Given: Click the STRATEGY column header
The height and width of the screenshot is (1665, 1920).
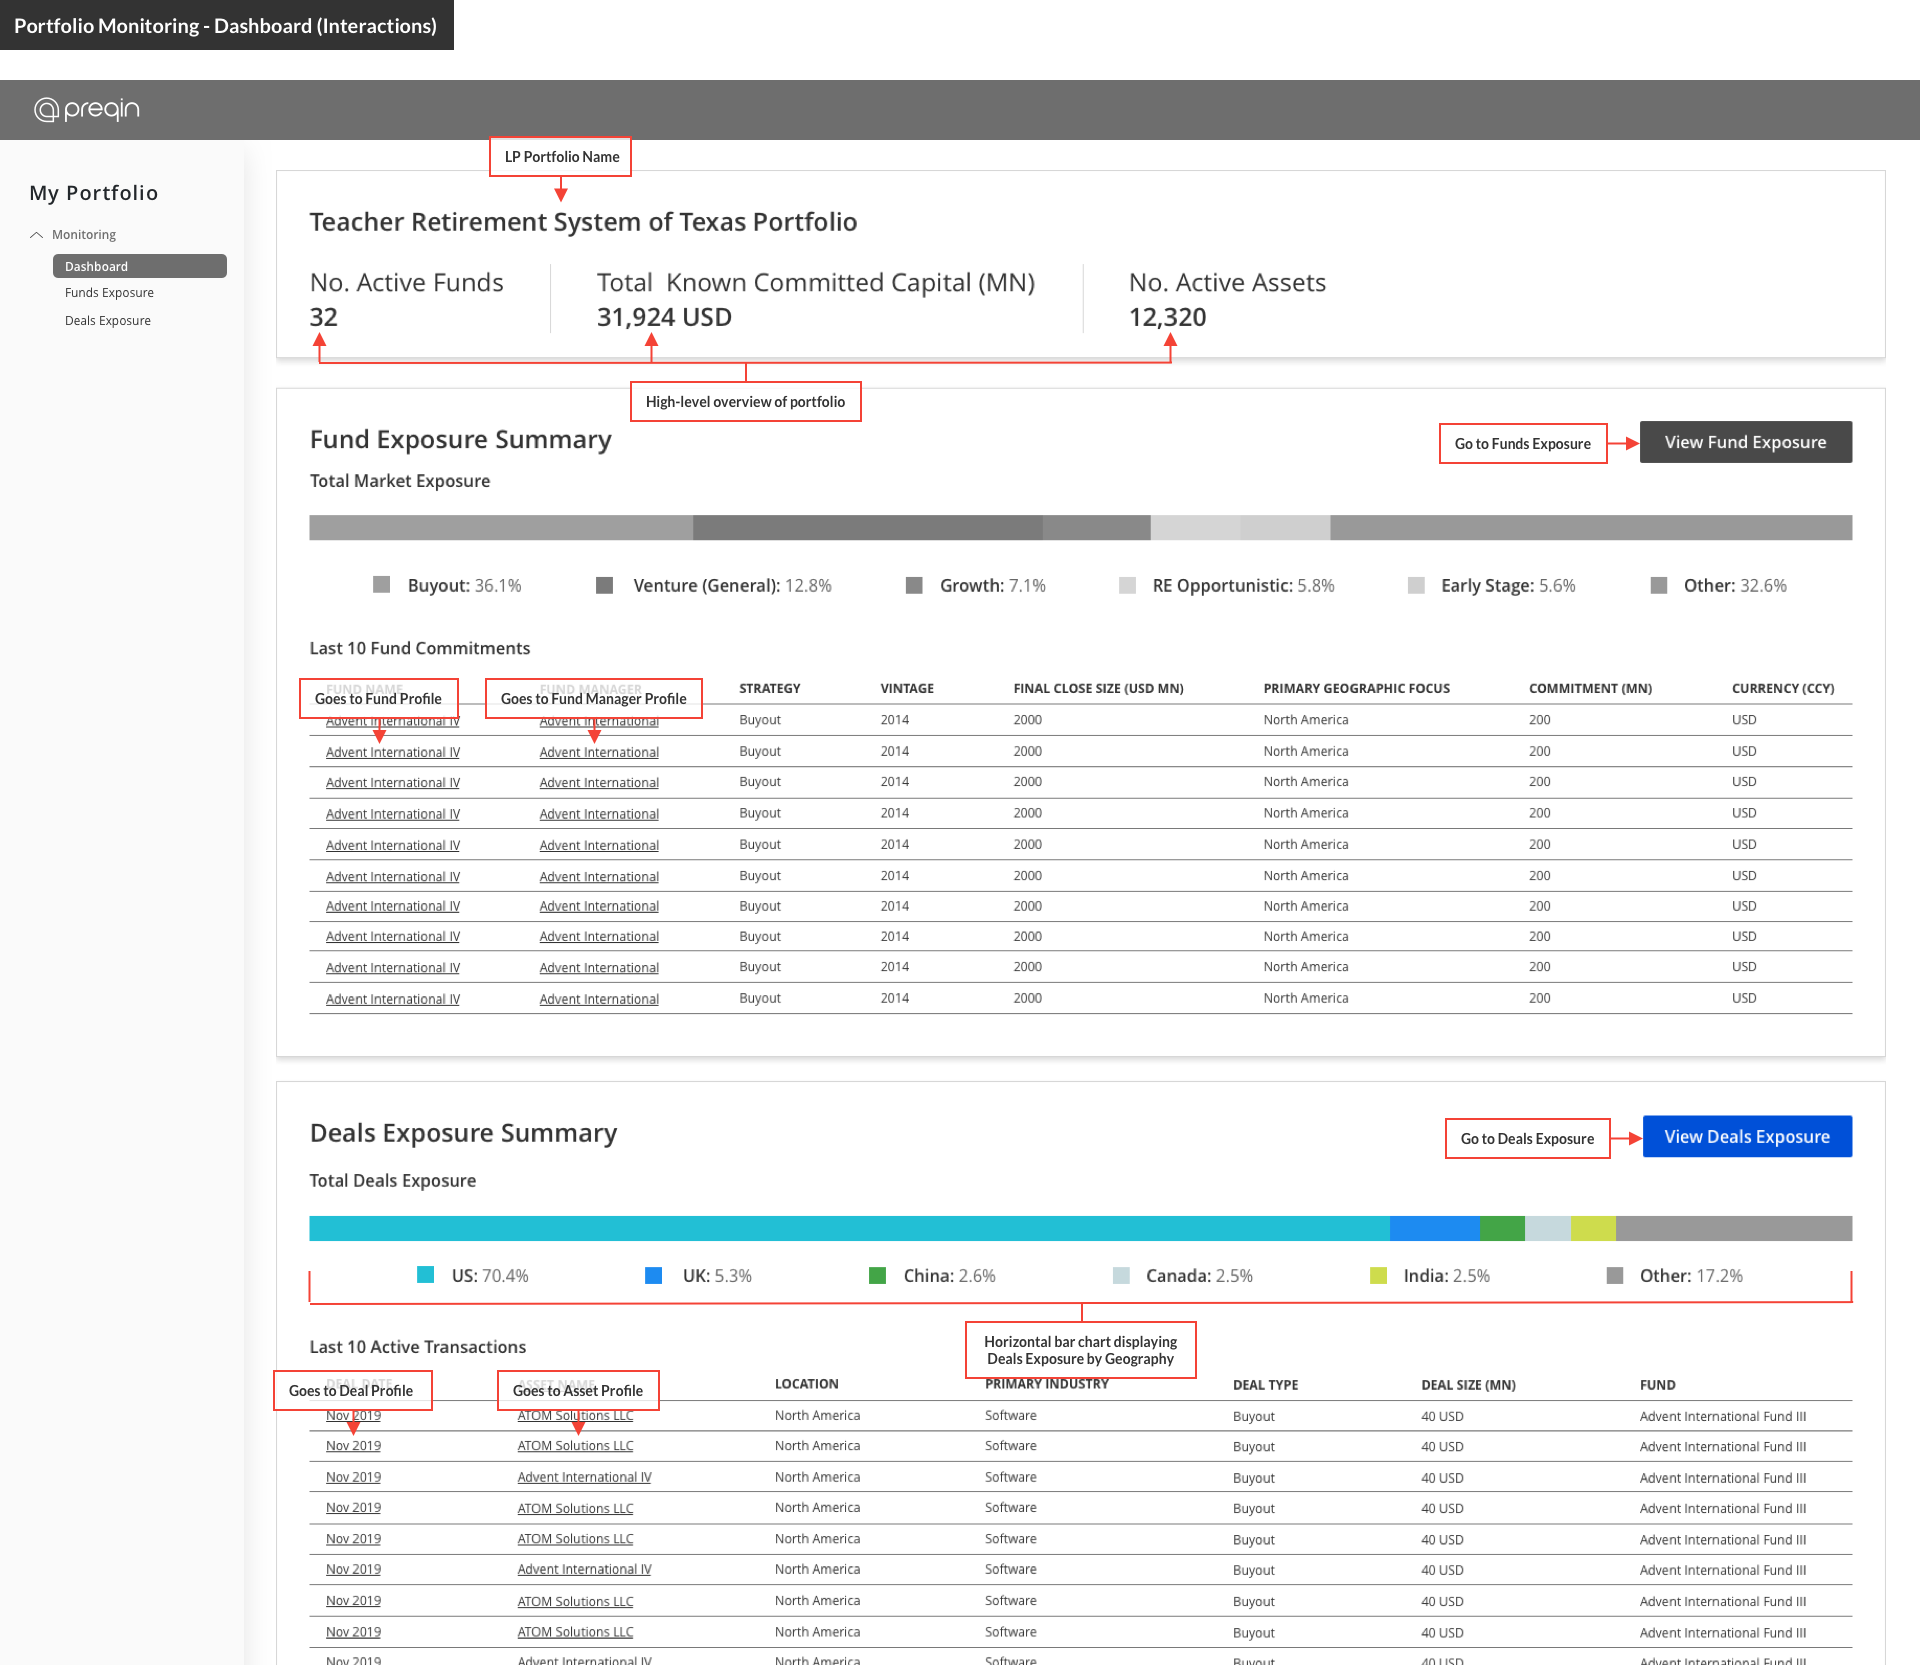Looking at the screenshot, I should [769, 689].
